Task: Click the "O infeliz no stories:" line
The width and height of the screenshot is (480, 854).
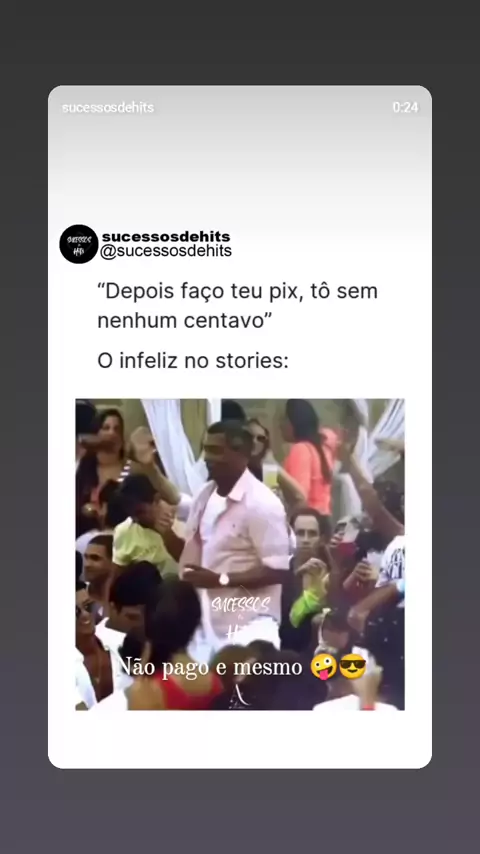Action: (193, 361)
